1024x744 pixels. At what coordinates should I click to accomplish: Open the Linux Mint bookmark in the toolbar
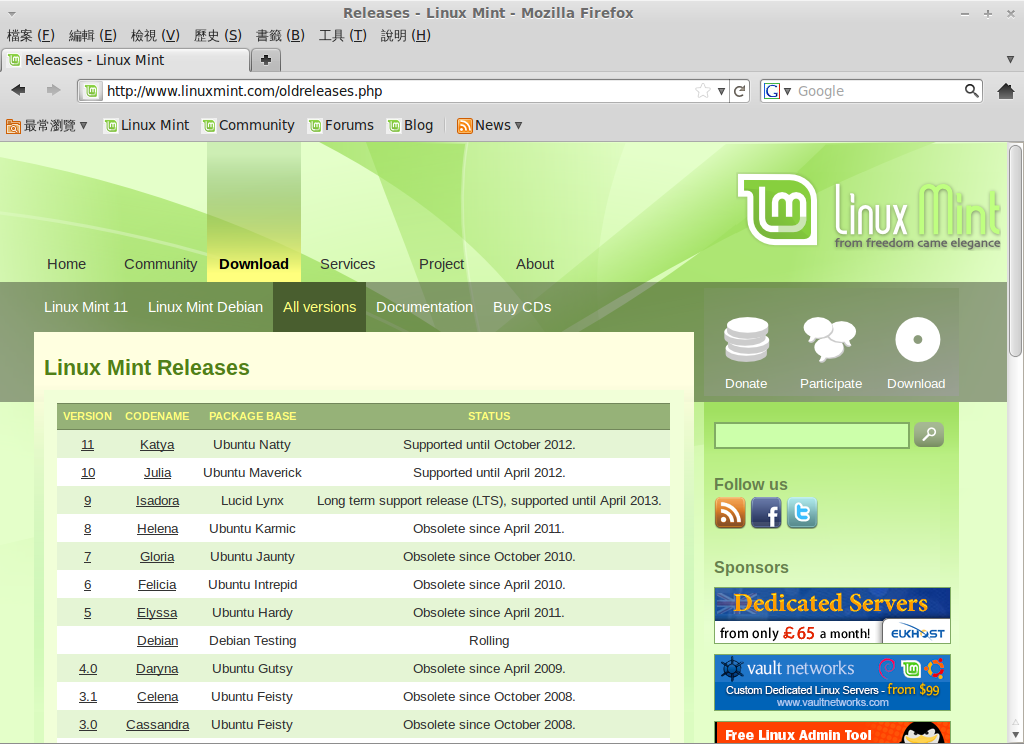coord(147,125)
